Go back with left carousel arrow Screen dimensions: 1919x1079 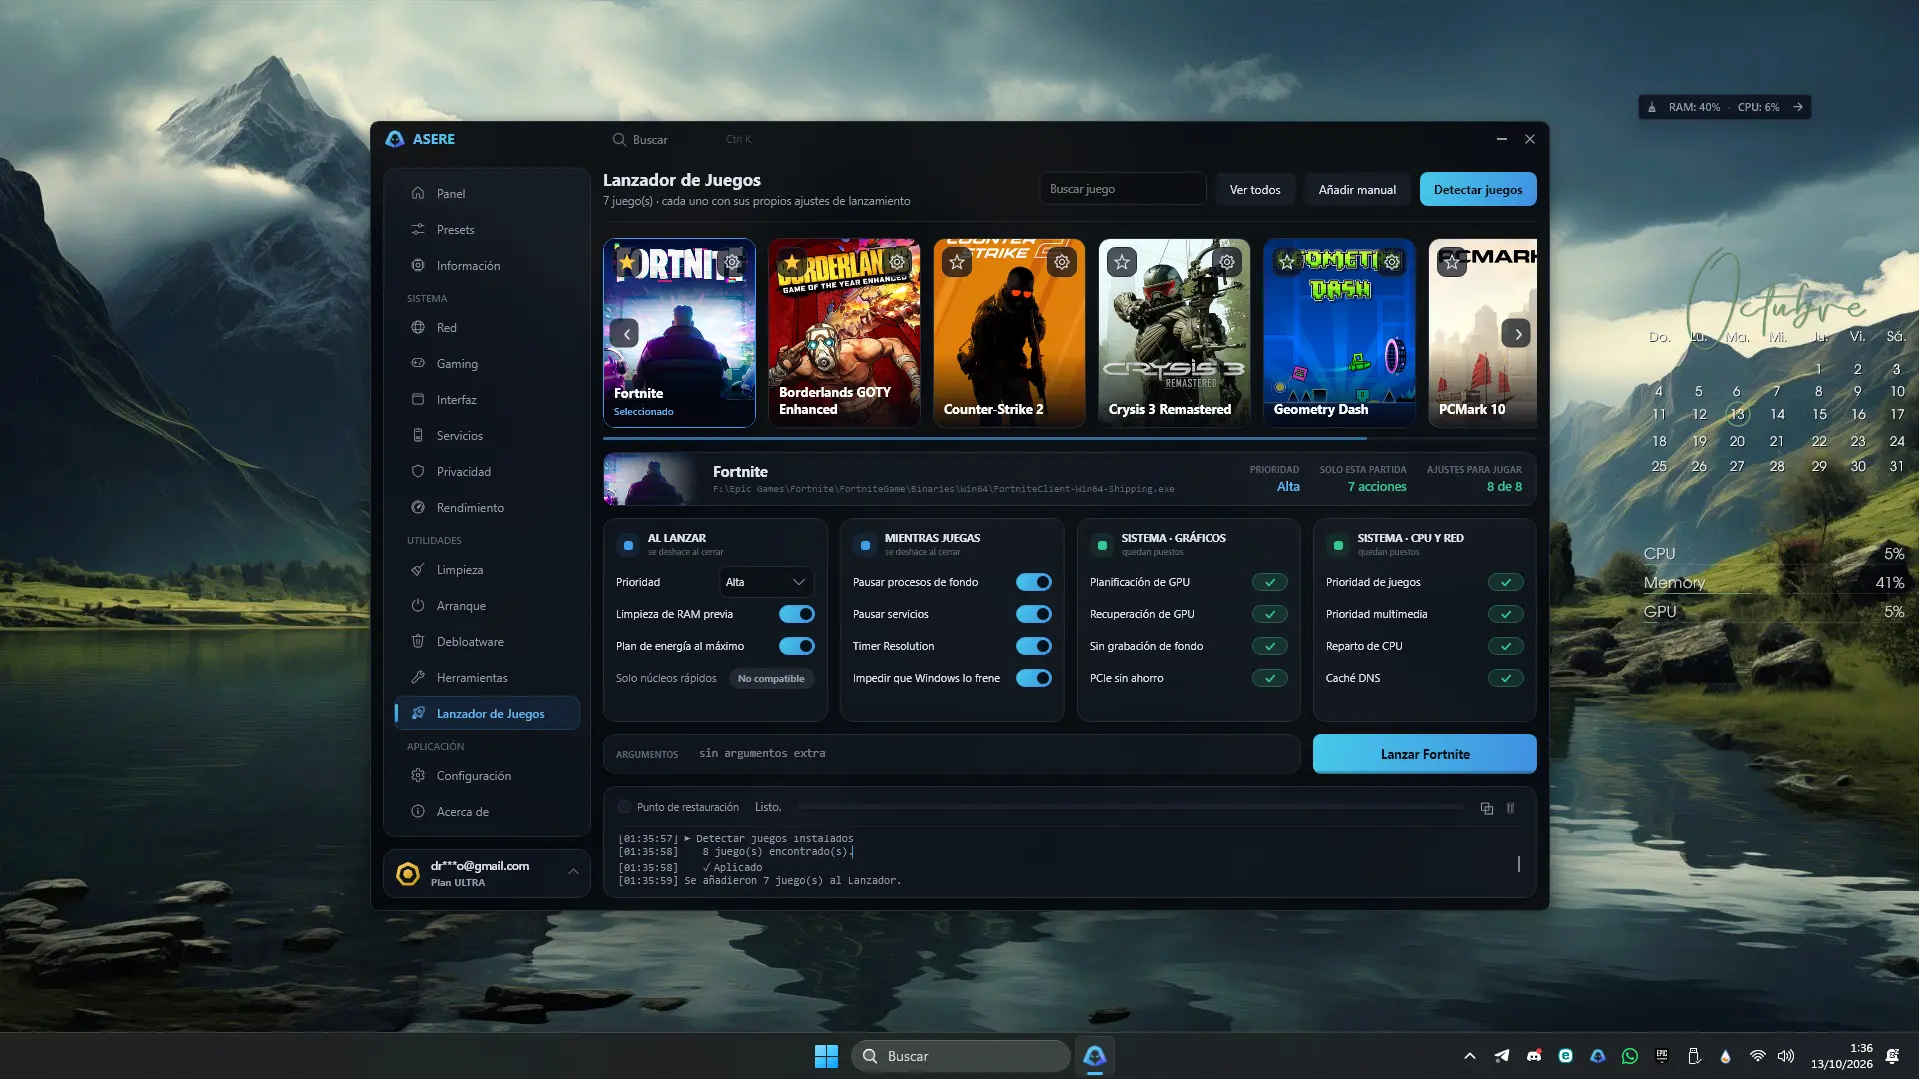click(x=624, y=334)
